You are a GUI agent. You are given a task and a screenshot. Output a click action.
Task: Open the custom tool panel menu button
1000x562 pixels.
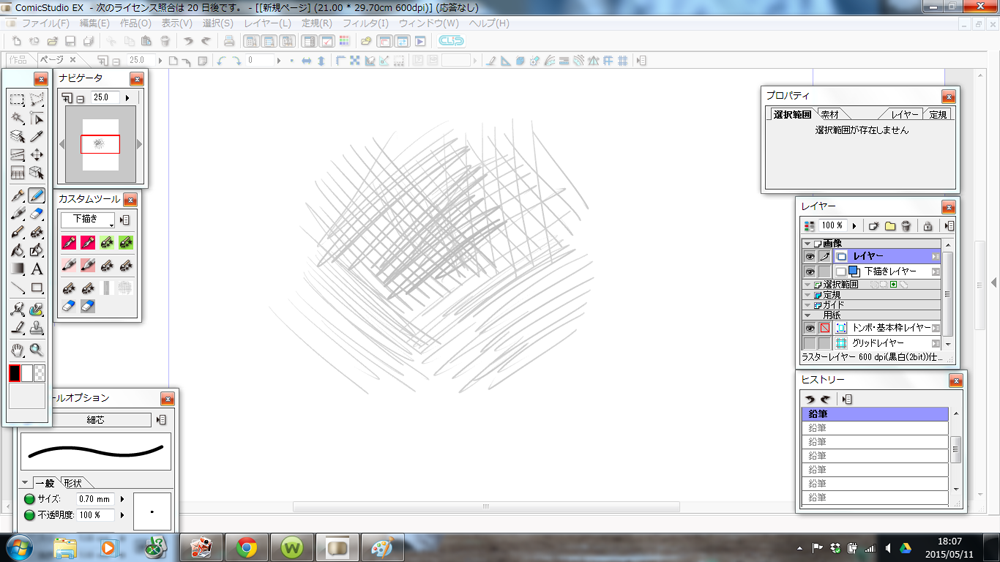125,220
